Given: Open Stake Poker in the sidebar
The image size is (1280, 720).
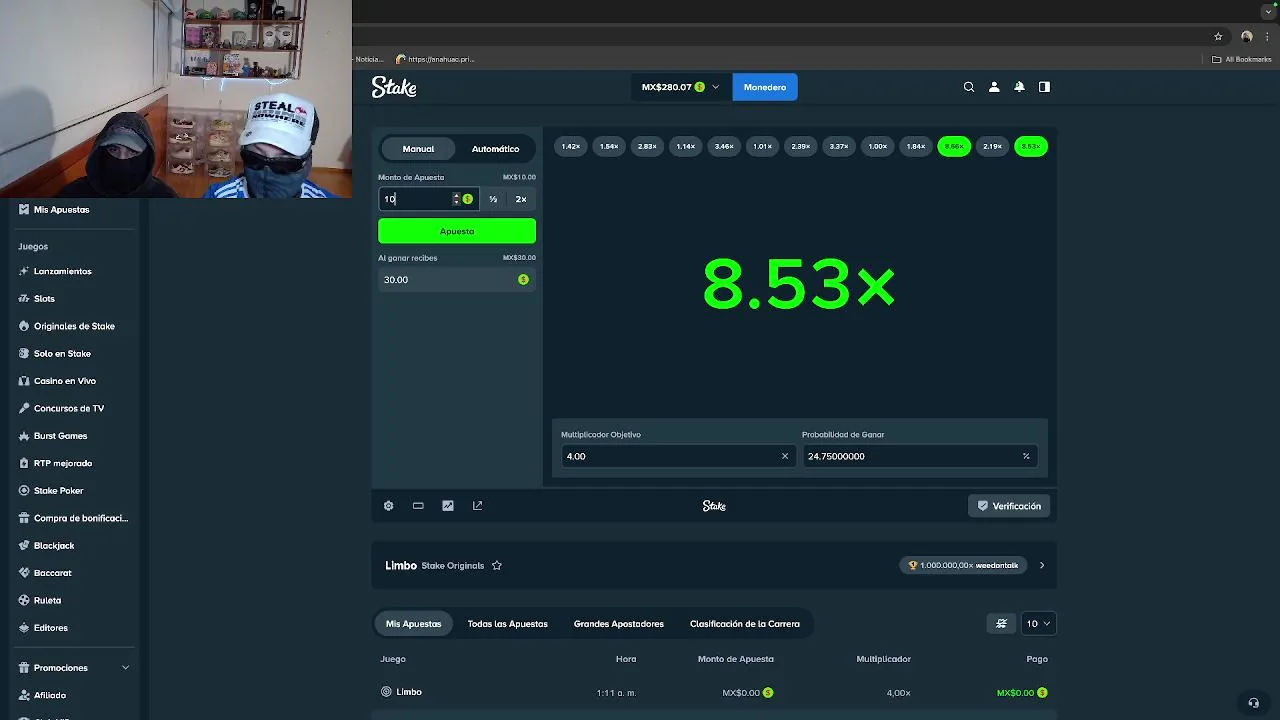Looking at the screenshot, I should pyautogui.click(x=58, y=491).
